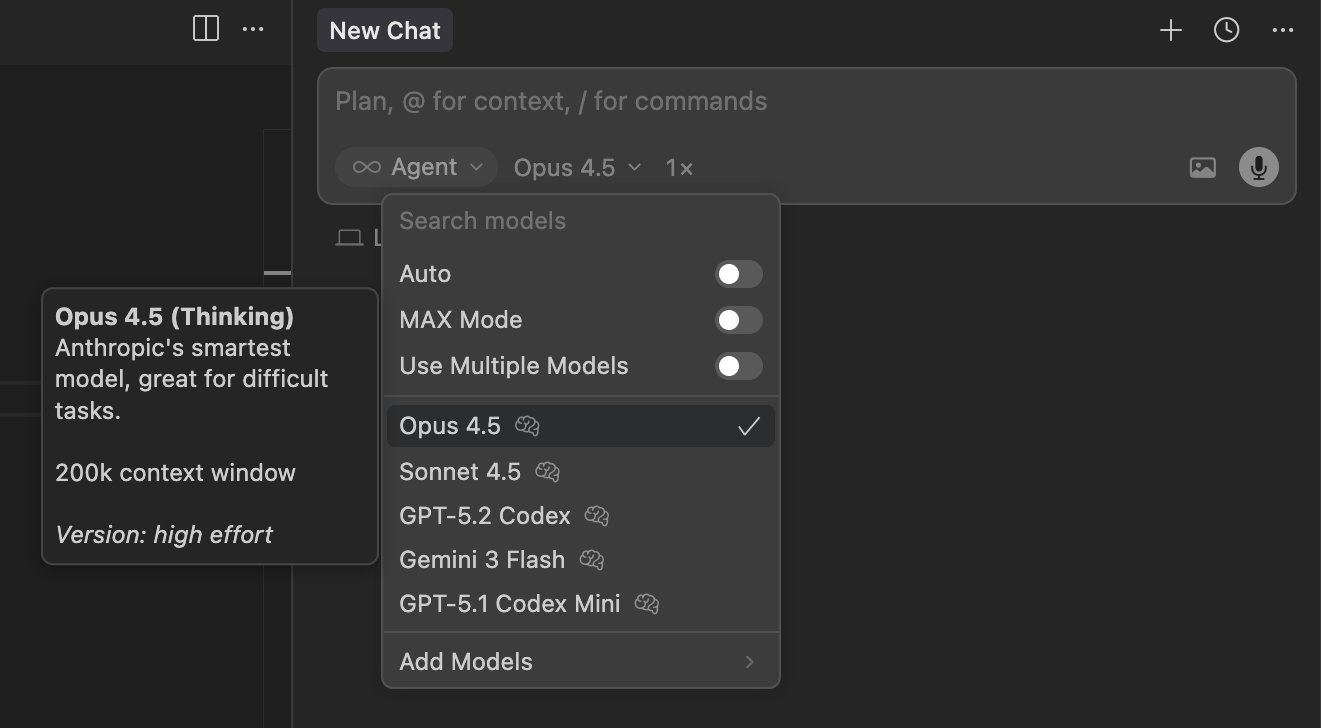Open the new chat plus icon
Viewport: 1321px width, 728px height.
1169,29
